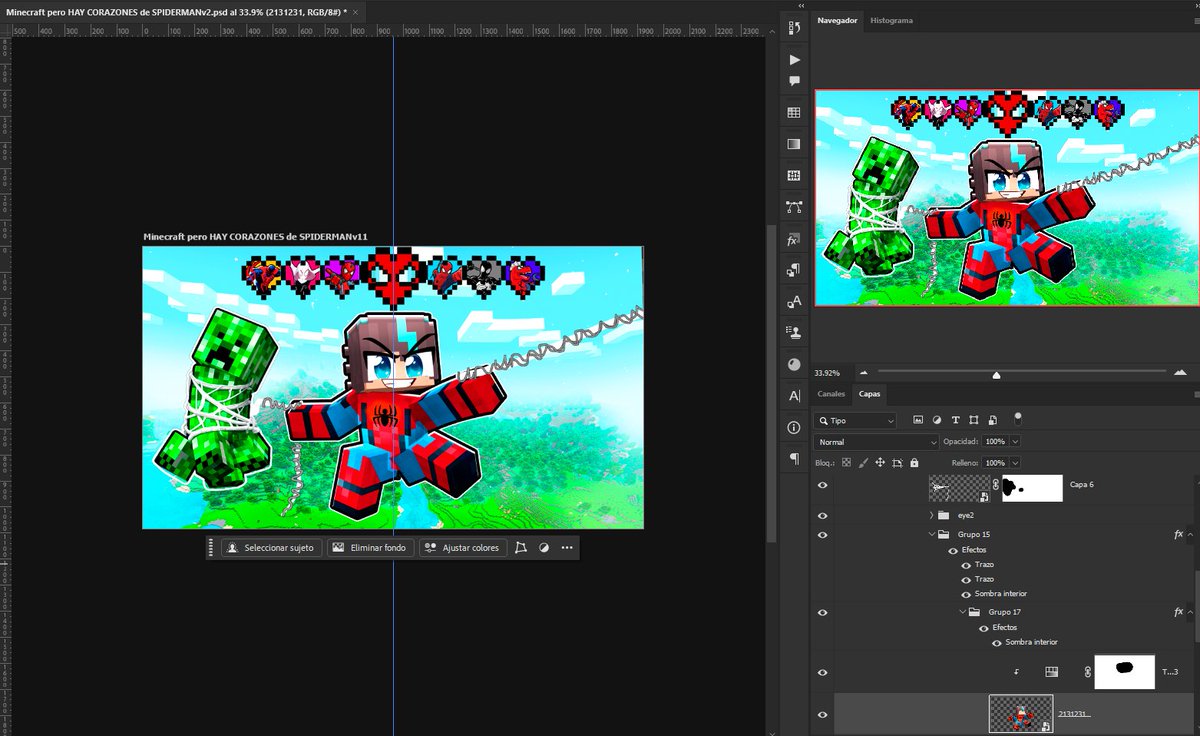Click Seleccionar sujeto button
The width and height of the screenshot is (1200, 736).
pos(269,548)
